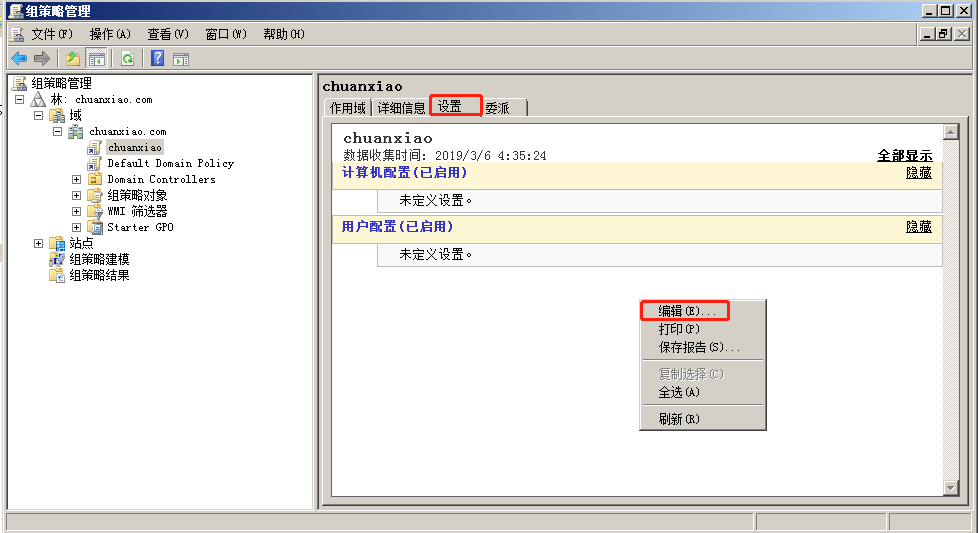Click the 计算机配置(已启用) heading
Image resolution: width=978 pixels, height=533 pixels.
pos(404,173)
